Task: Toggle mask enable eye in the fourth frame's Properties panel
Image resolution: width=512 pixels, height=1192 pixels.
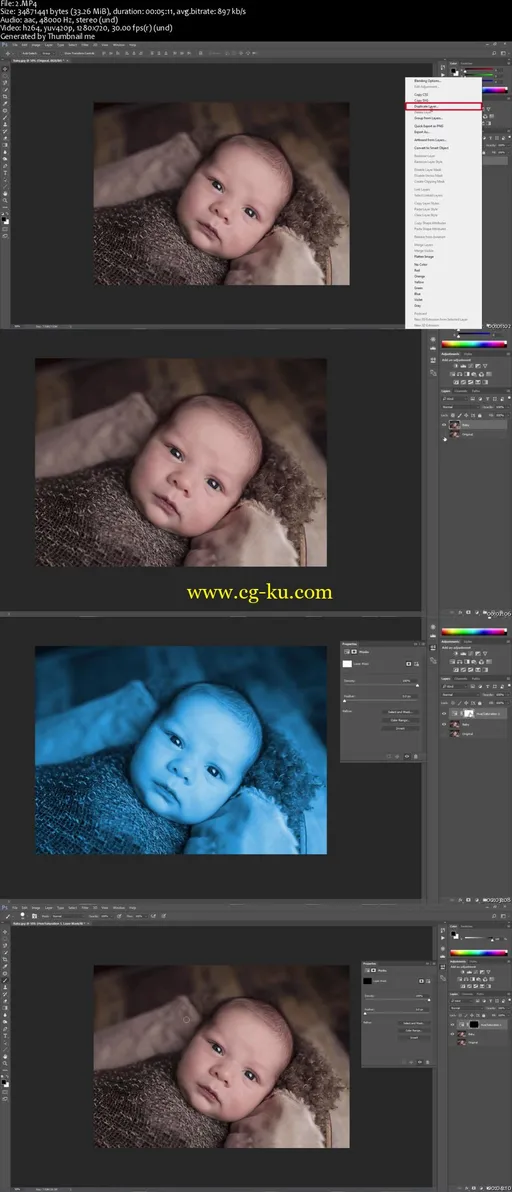Action: click(x=421, y=1062)
